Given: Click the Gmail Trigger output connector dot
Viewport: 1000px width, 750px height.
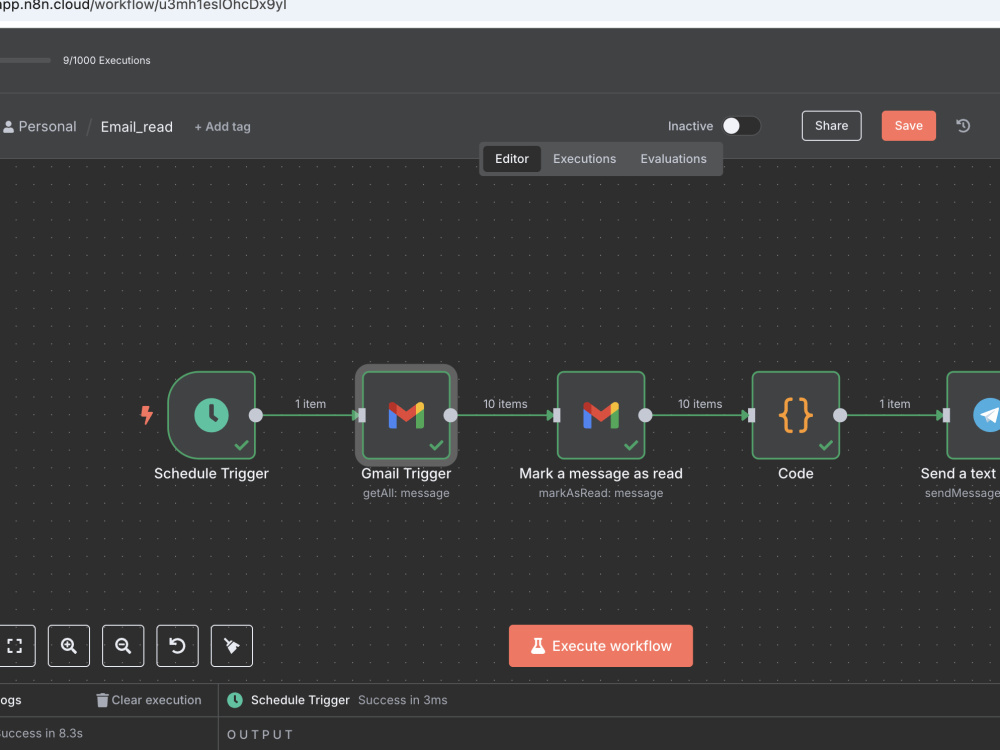Looking at the screenshot, I should point(450,415).
